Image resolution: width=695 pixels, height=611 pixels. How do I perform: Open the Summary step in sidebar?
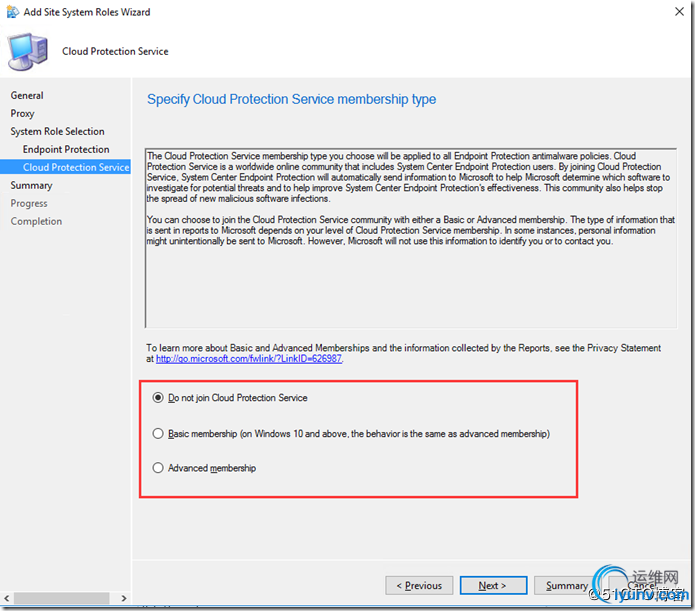(x=31, y=185)
